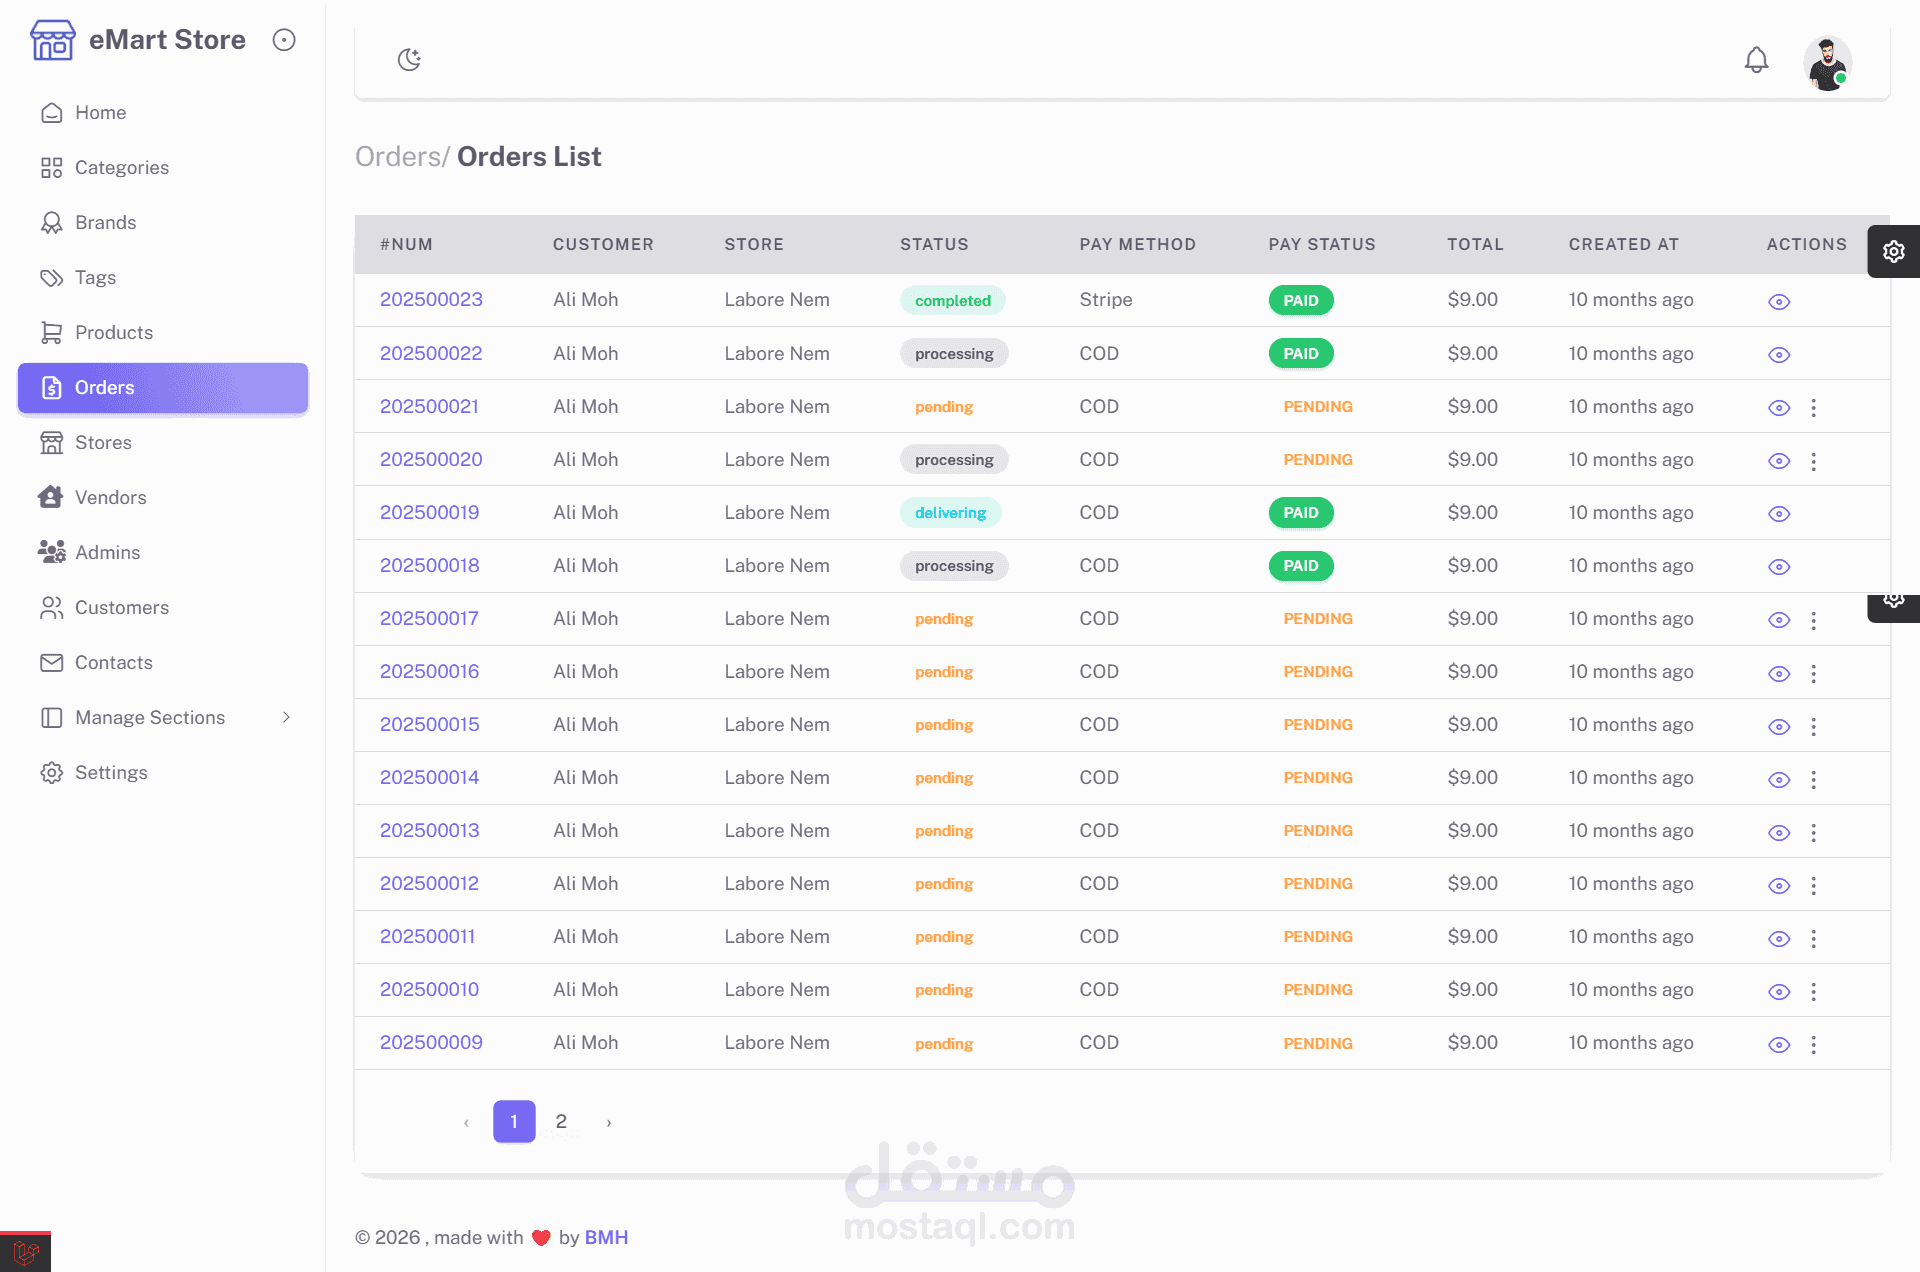The width and height of the screenshot is (1920, 1272).
Task: Expand the Manage Sections chevron
Action: [286, 717]
